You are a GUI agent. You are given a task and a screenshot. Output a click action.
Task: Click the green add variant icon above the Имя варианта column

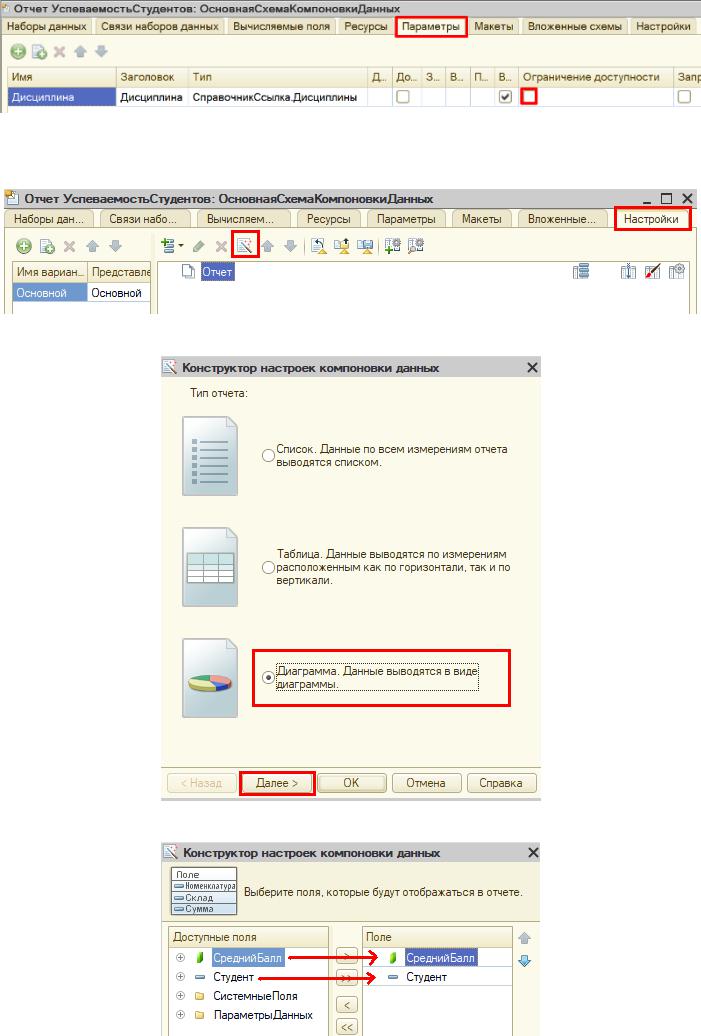point(24,246)
